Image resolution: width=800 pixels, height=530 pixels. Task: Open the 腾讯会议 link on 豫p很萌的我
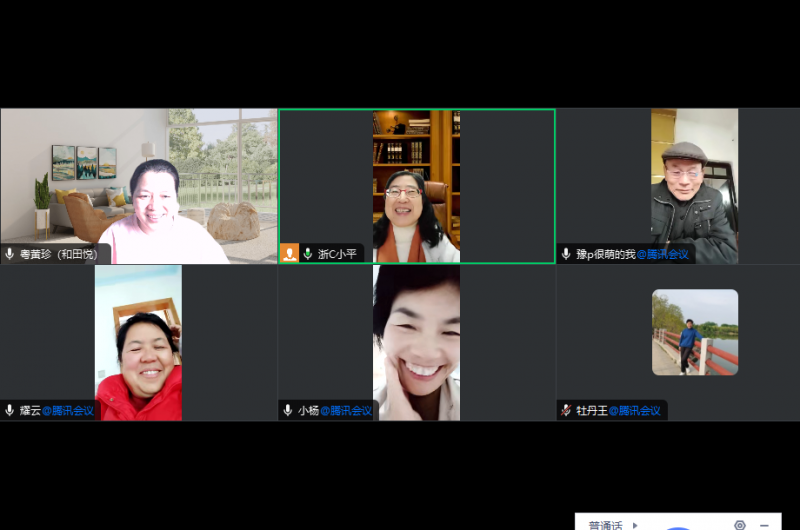[x=663, y=254]
